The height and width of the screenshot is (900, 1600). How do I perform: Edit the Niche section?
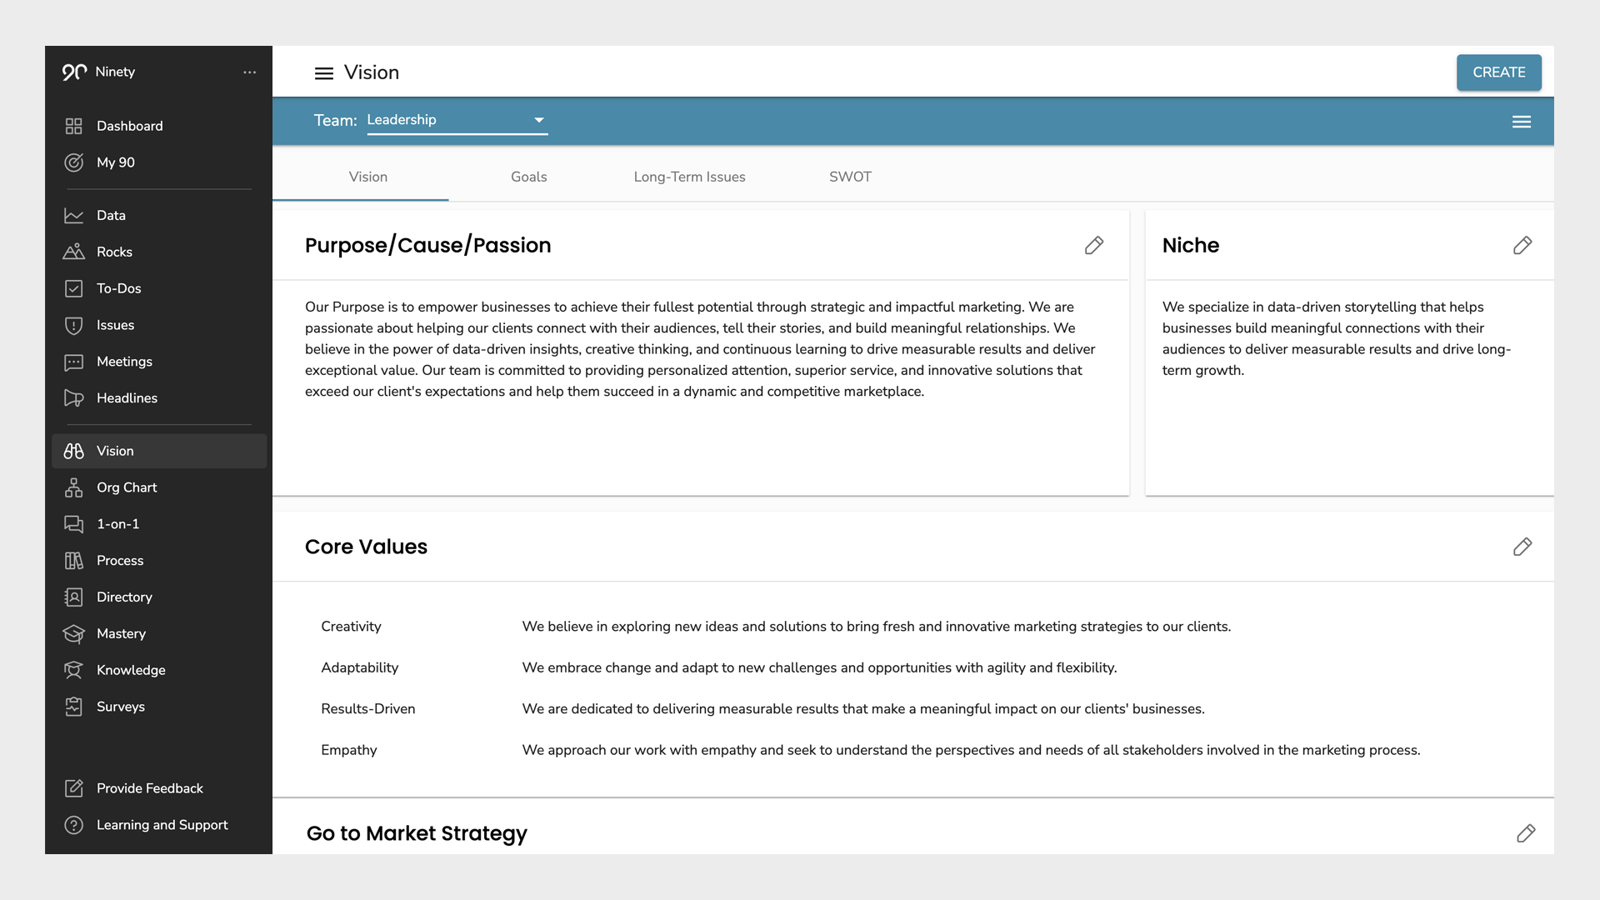click(1522, 244)
